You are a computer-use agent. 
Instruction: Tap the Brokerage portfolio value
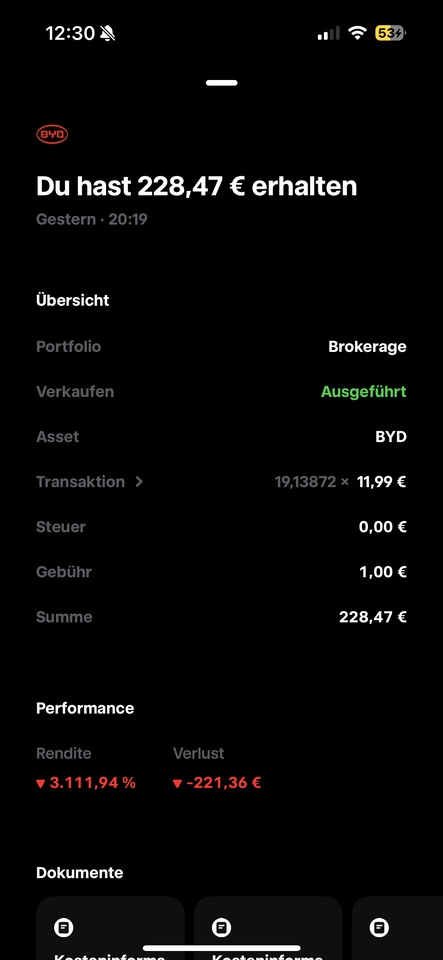point(367,347)
